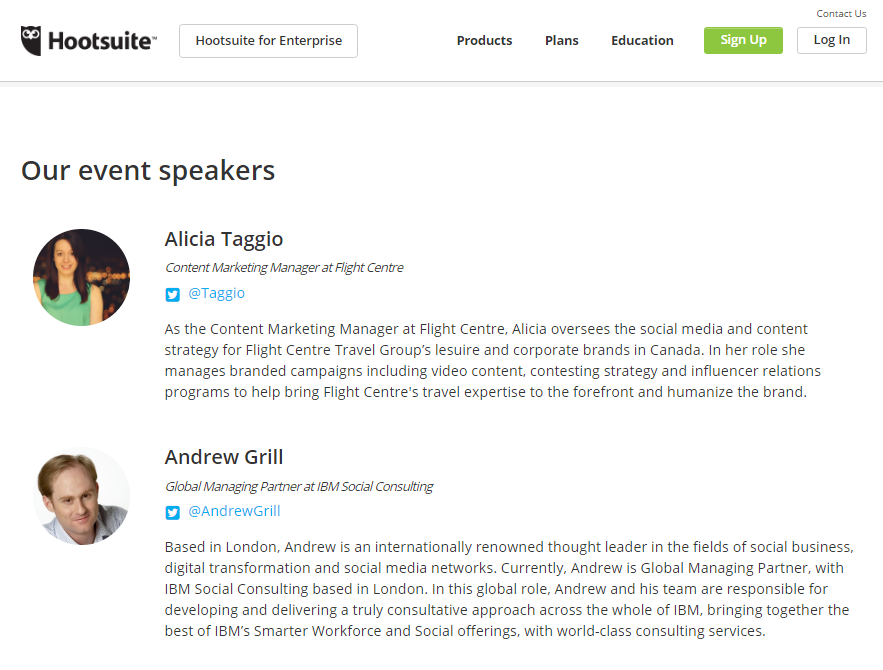This screenshot has height=670, width=883.
Task: Open the @Taggio Twitter handle link
Action: [x=216, y=293]
